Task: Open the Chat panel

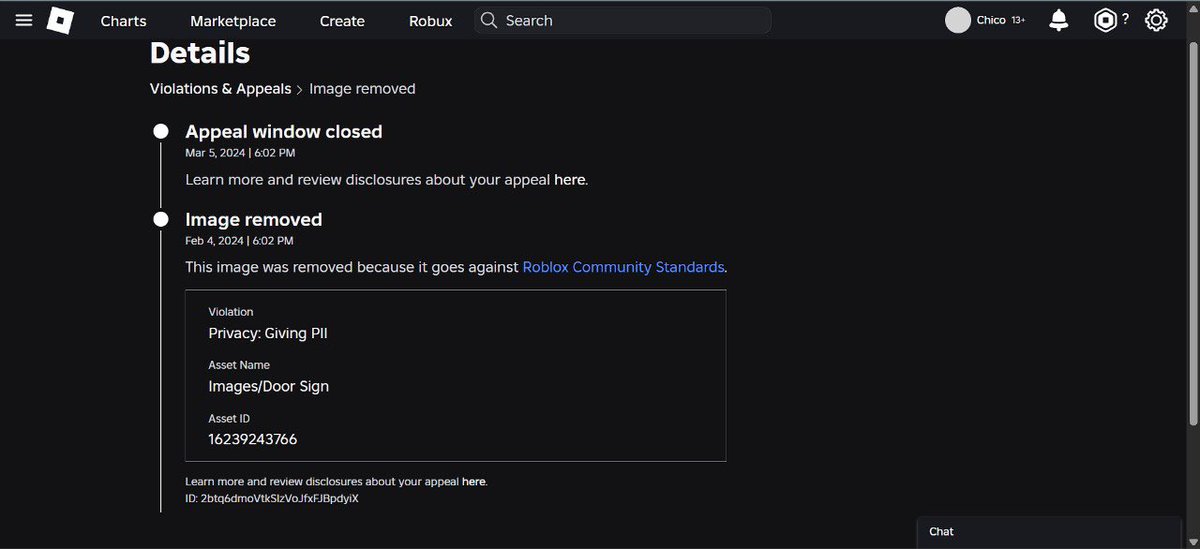Action: pyautogui.click(x=1049, y=532)
